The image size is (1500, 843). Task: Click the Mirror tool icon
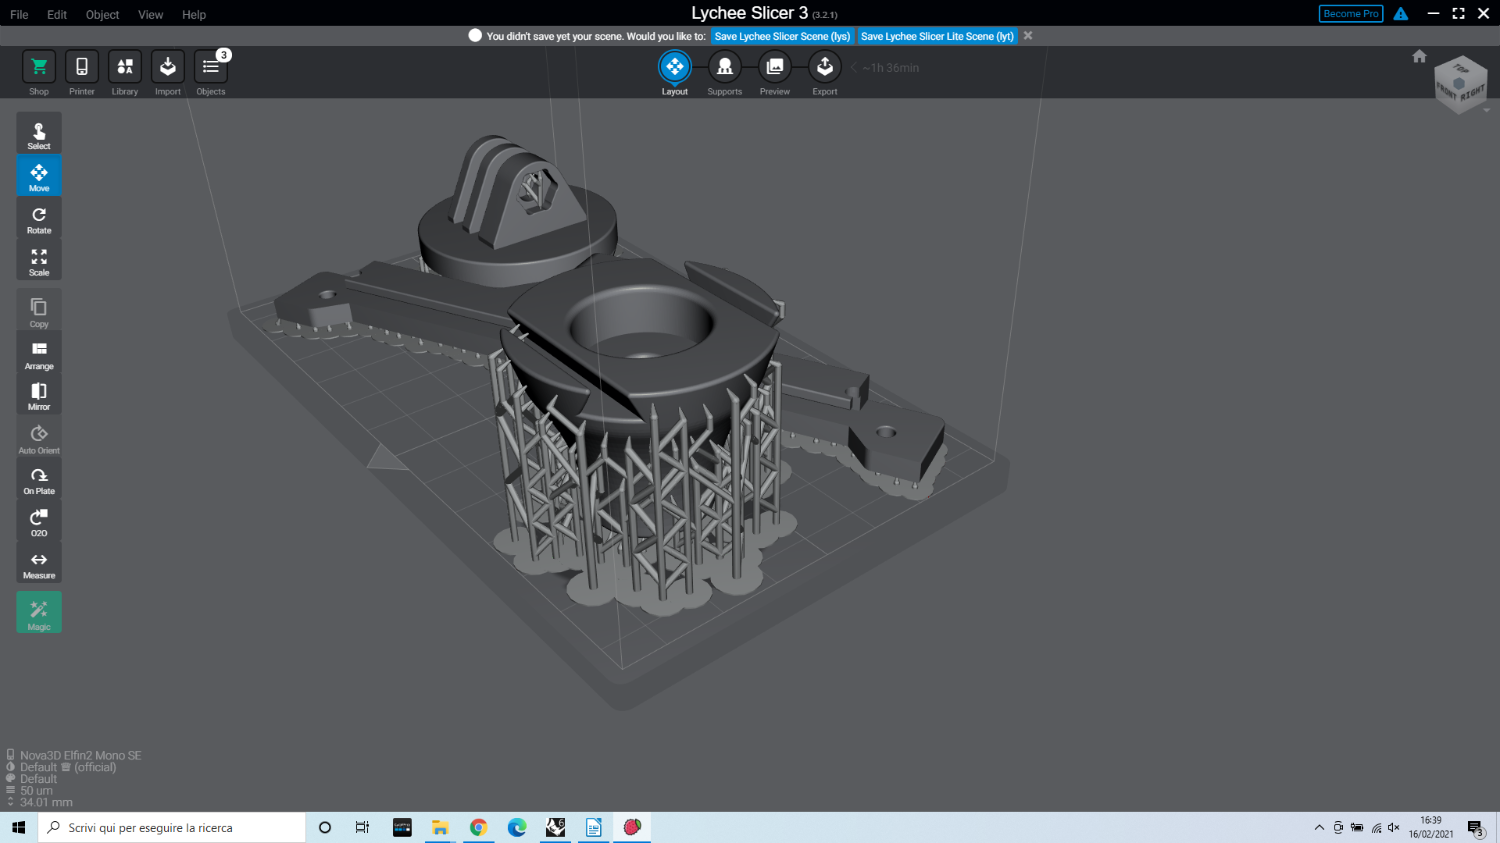[39, 395]
